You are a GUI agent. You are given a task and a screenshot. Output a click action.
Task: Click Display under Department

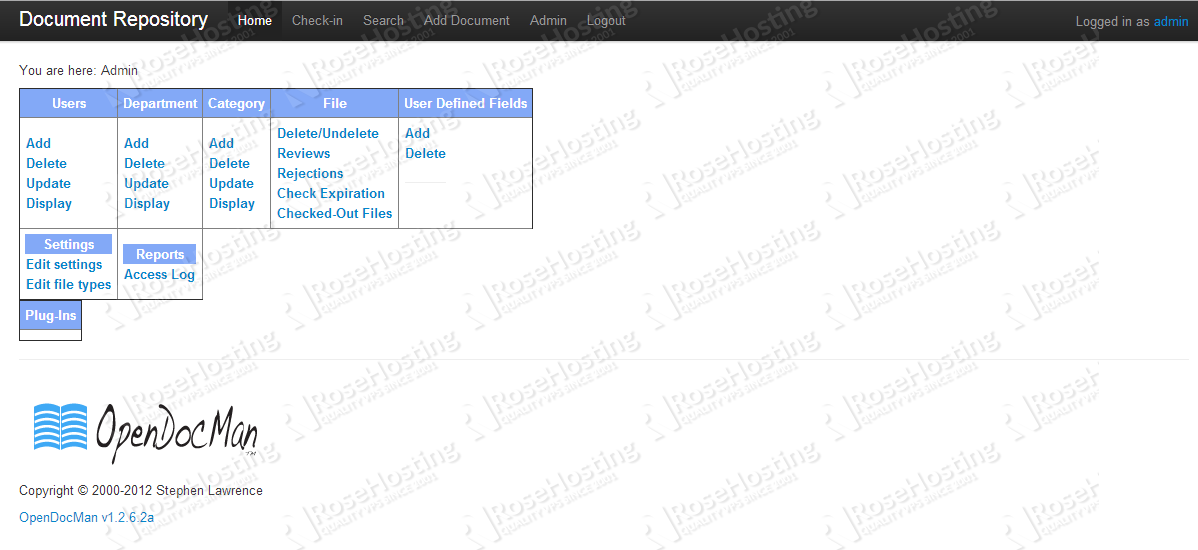tap(147, 203)
